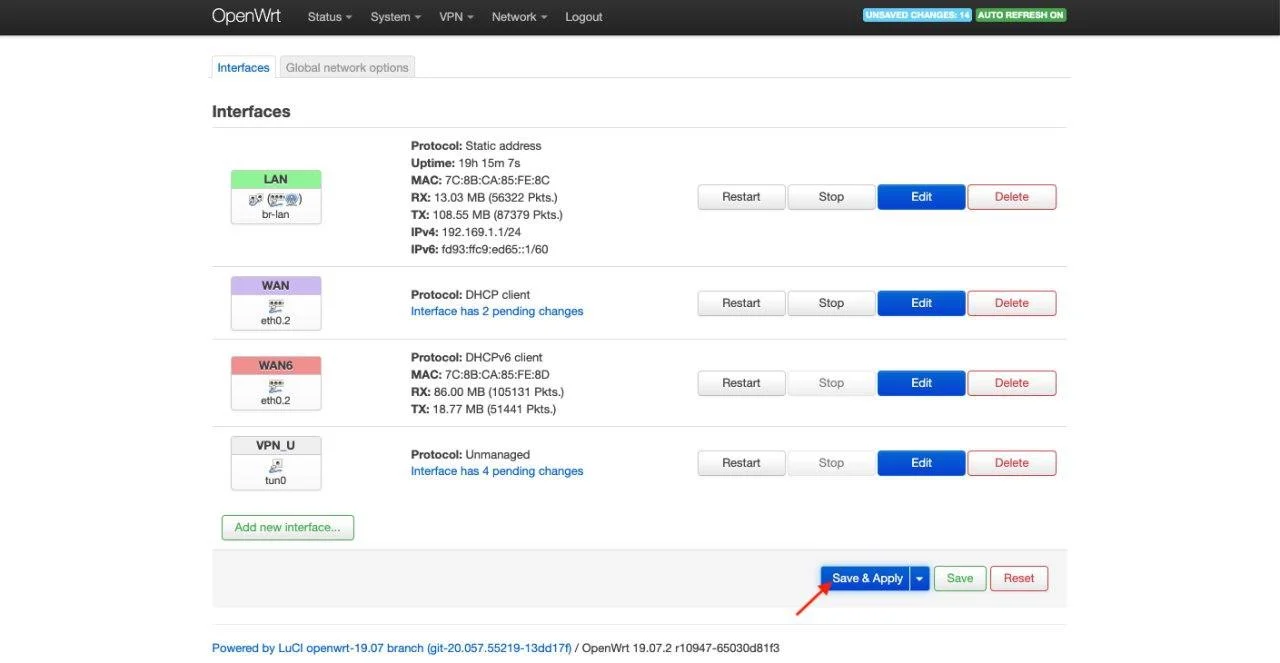Viewport: 1280px width, 663px height.
Task: Select the Interfaces tab
Action: 243,68
